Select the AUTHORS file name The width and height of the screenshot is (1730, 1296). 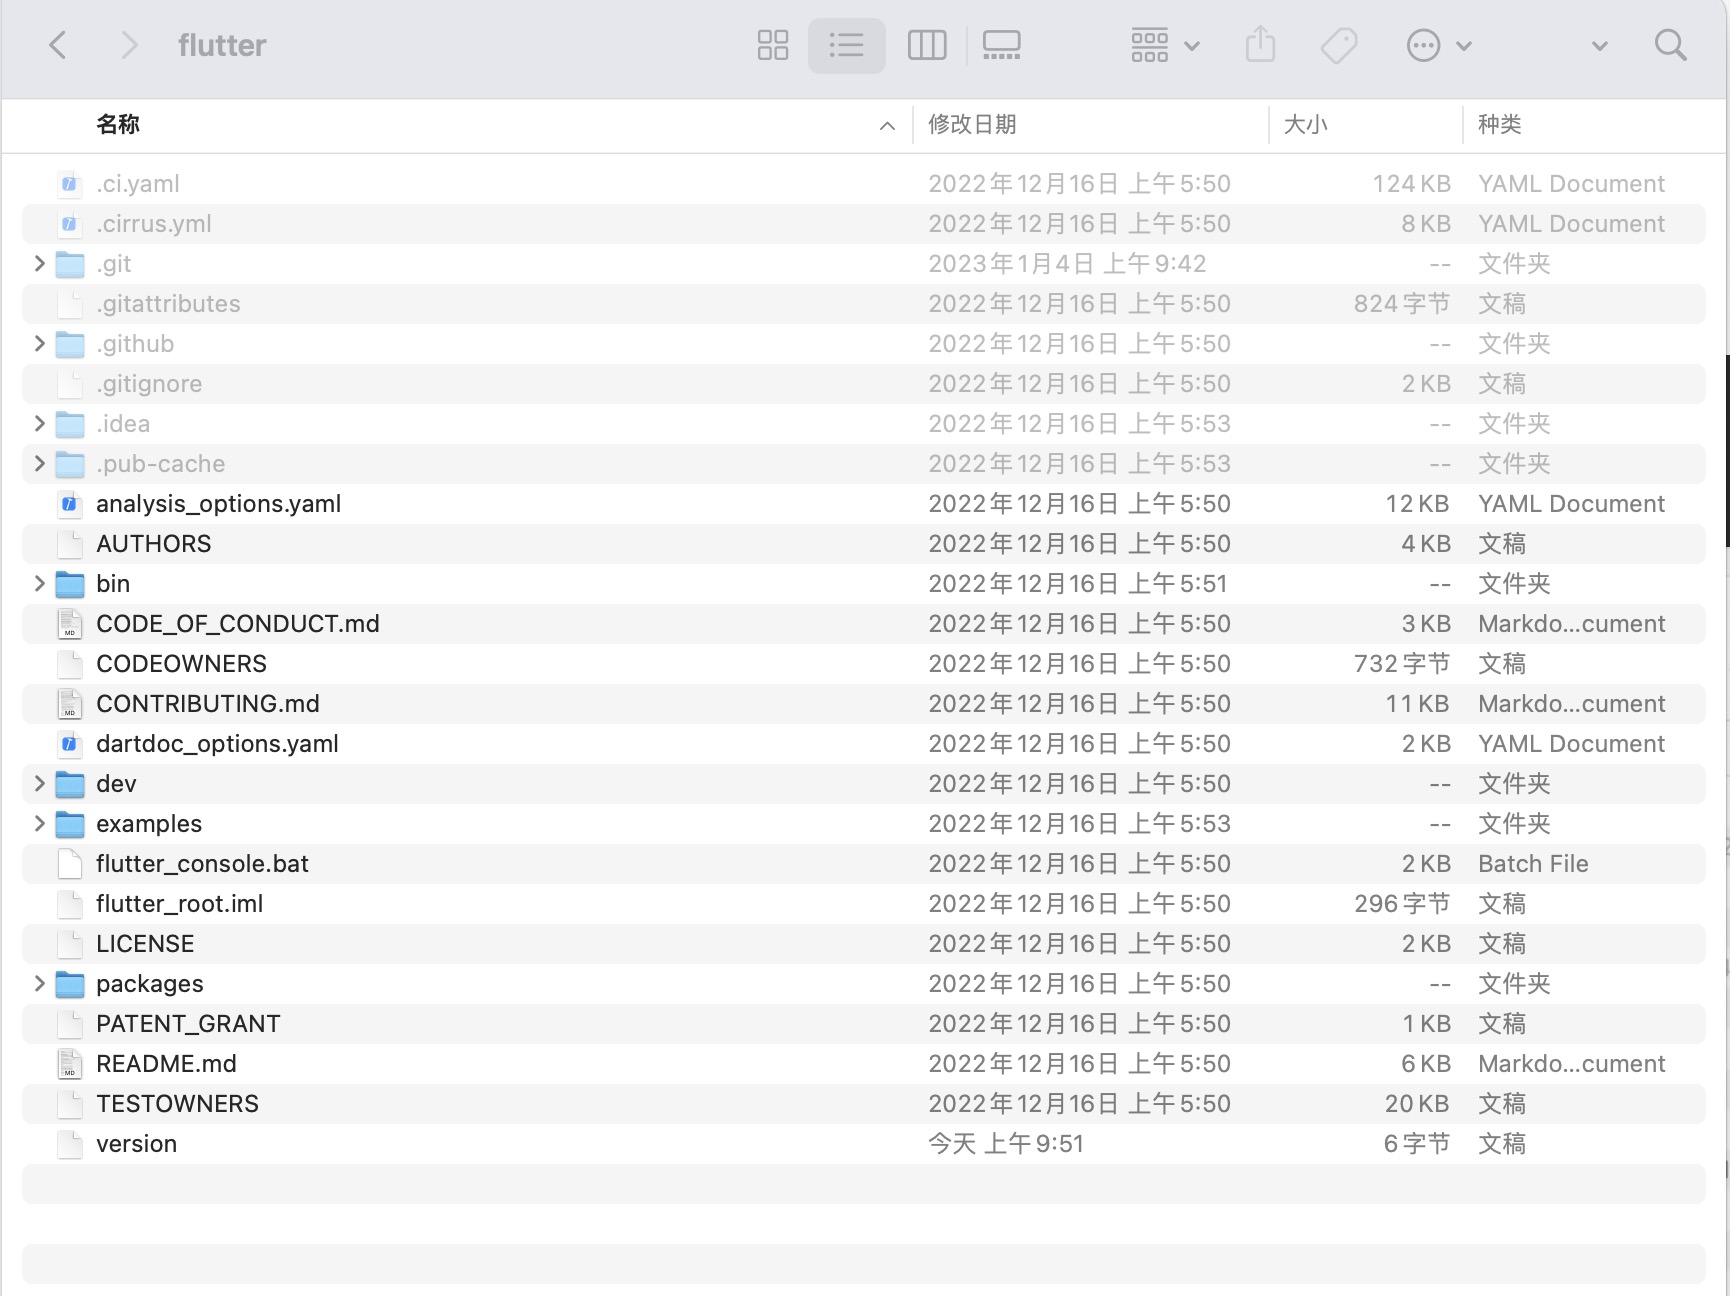coord(154,544)
